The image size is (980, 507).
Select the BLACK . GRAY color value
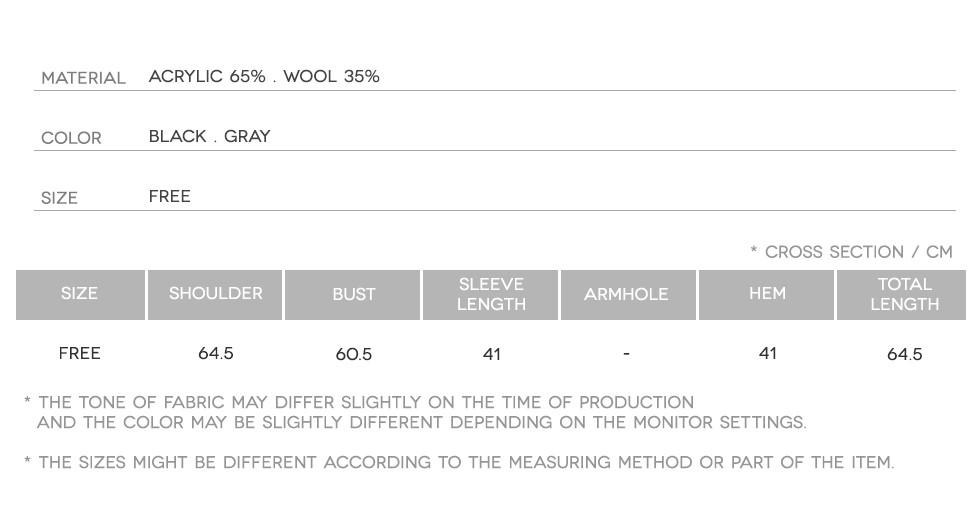point(209,137)
